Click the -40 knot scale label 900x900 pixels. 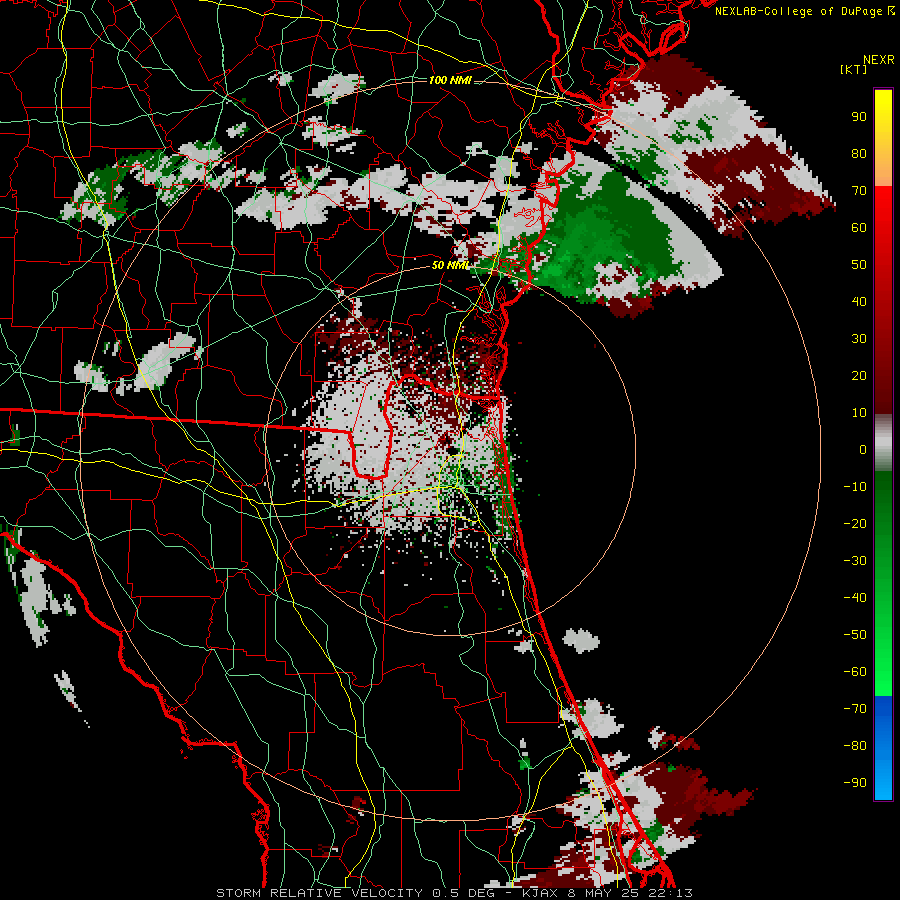pyautogui.click(x=855, y=598)
